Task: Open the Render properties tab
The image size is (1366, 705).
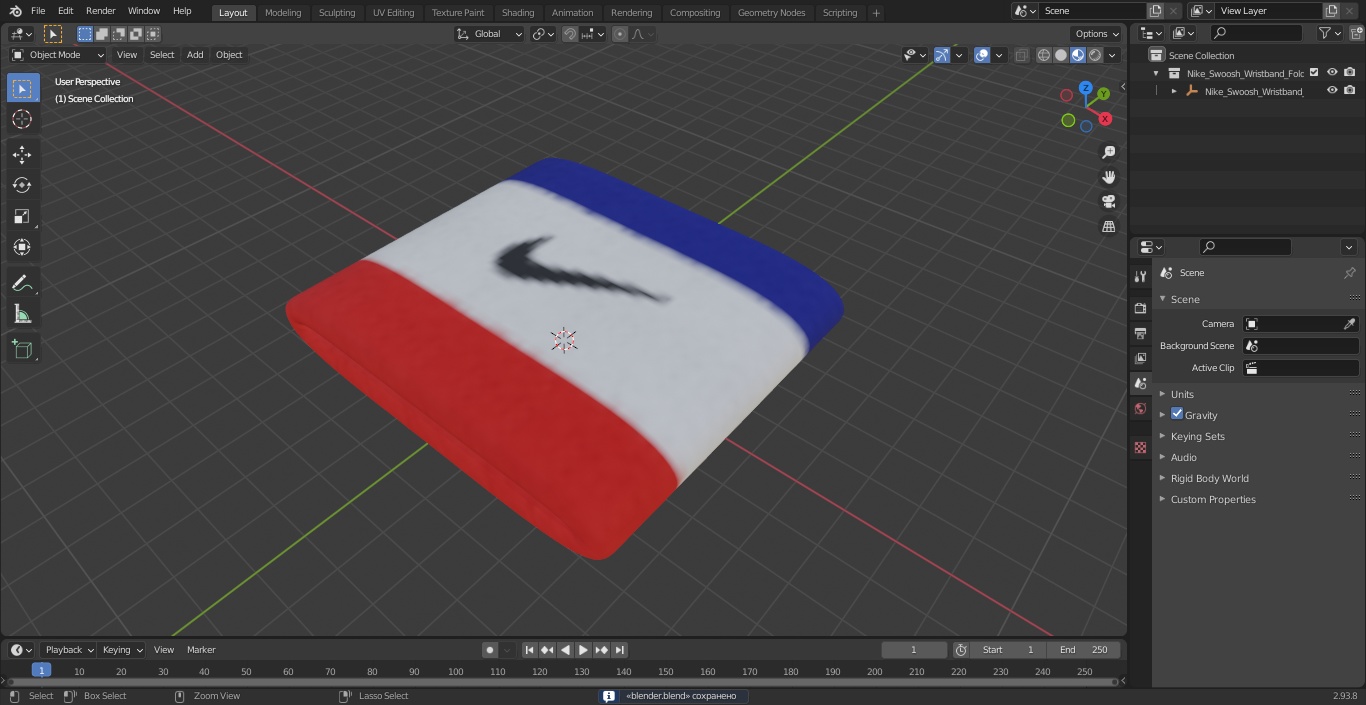Action: (x=1140, y=308)
